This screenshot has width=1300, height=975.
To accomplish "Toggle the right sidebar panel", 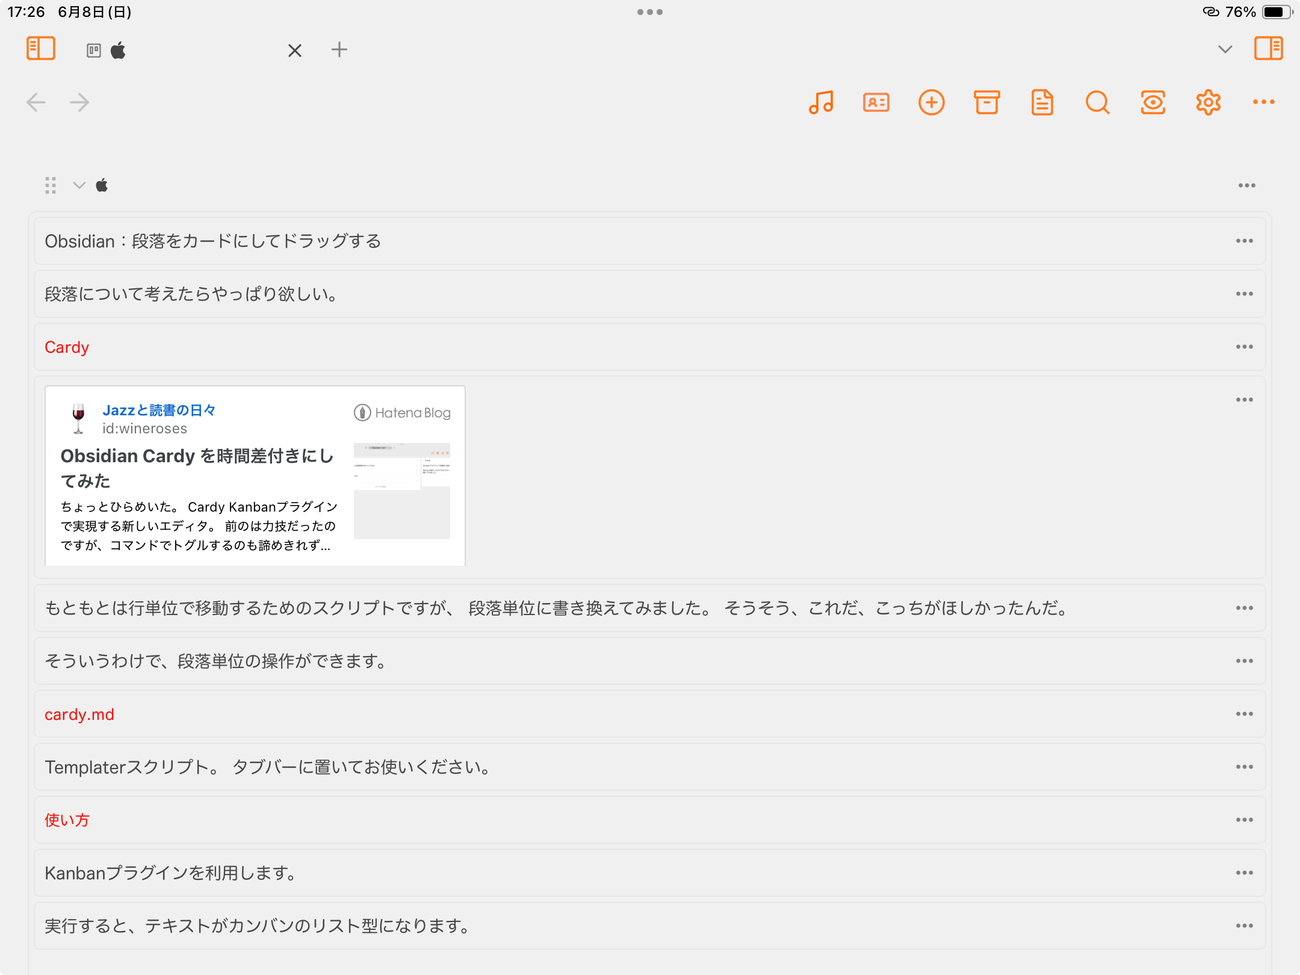I will pyautogui.click(x=1268, y=49).
